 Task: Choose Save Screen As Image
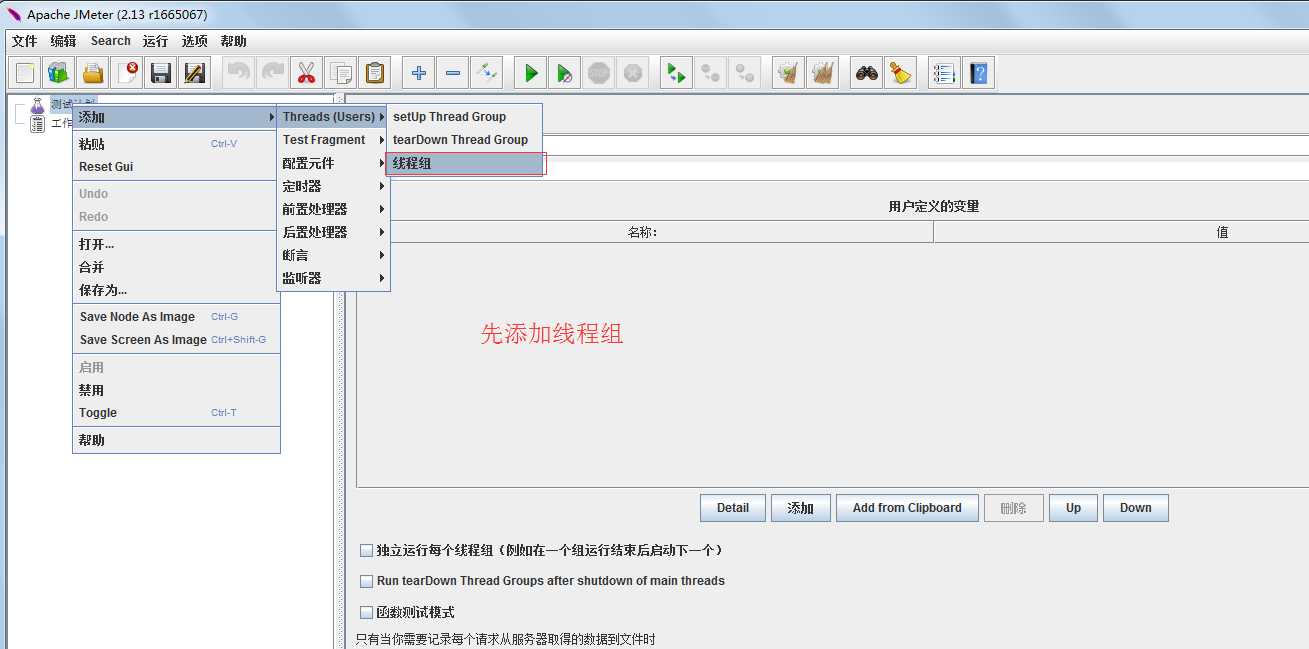(x=176, y=340)
